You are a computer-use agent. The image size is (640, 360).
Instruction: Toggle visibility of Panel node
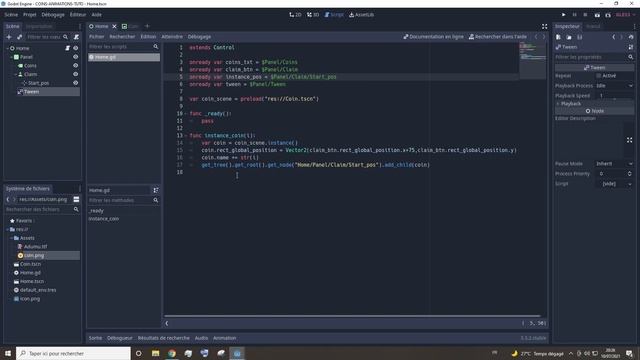[76, 57]
